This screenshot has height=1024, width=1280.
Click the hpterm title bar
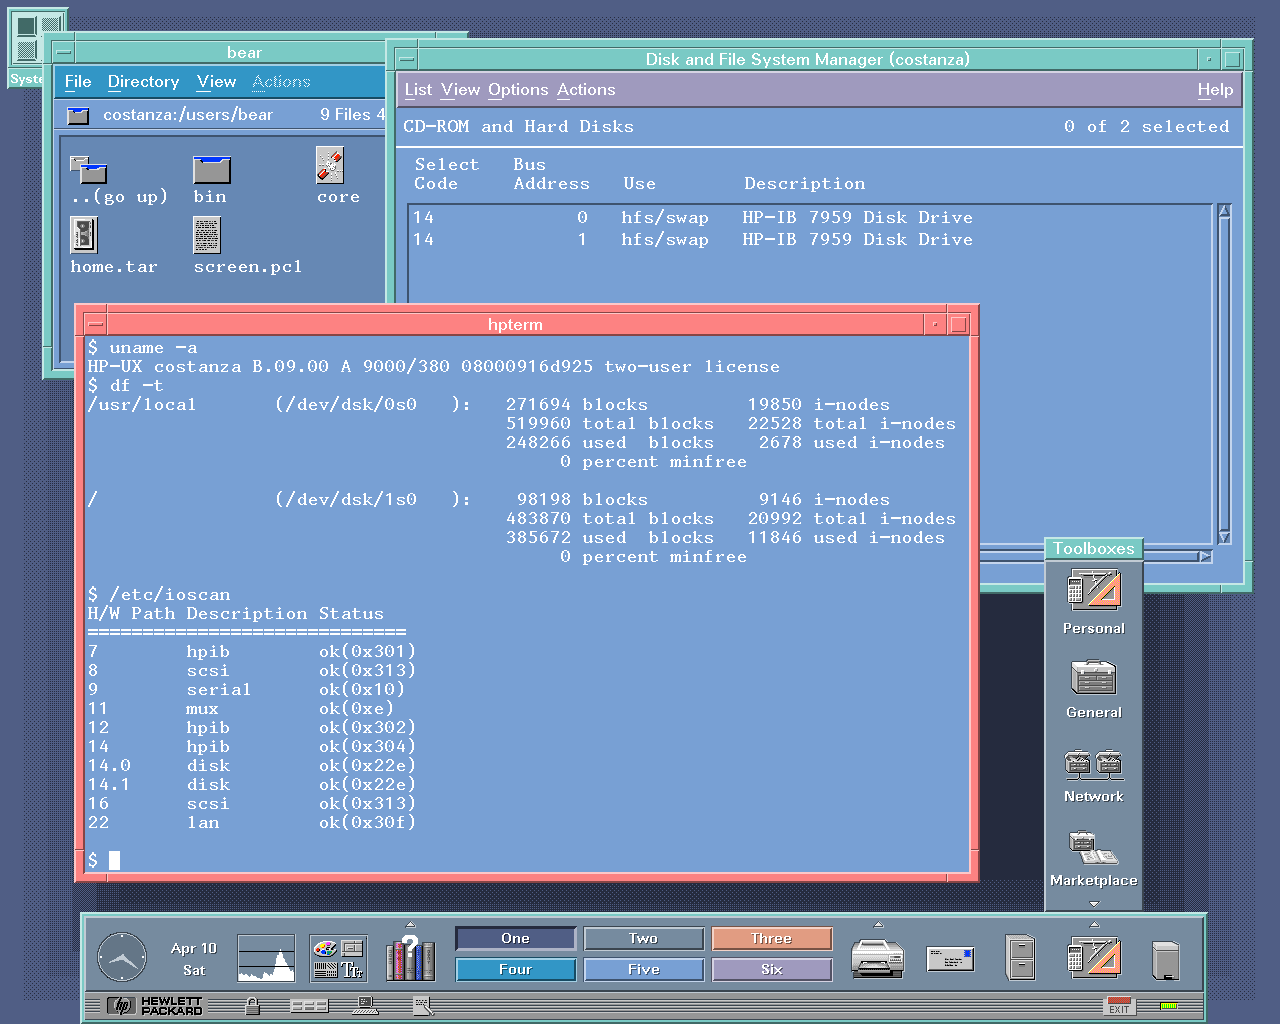[515, 324]
